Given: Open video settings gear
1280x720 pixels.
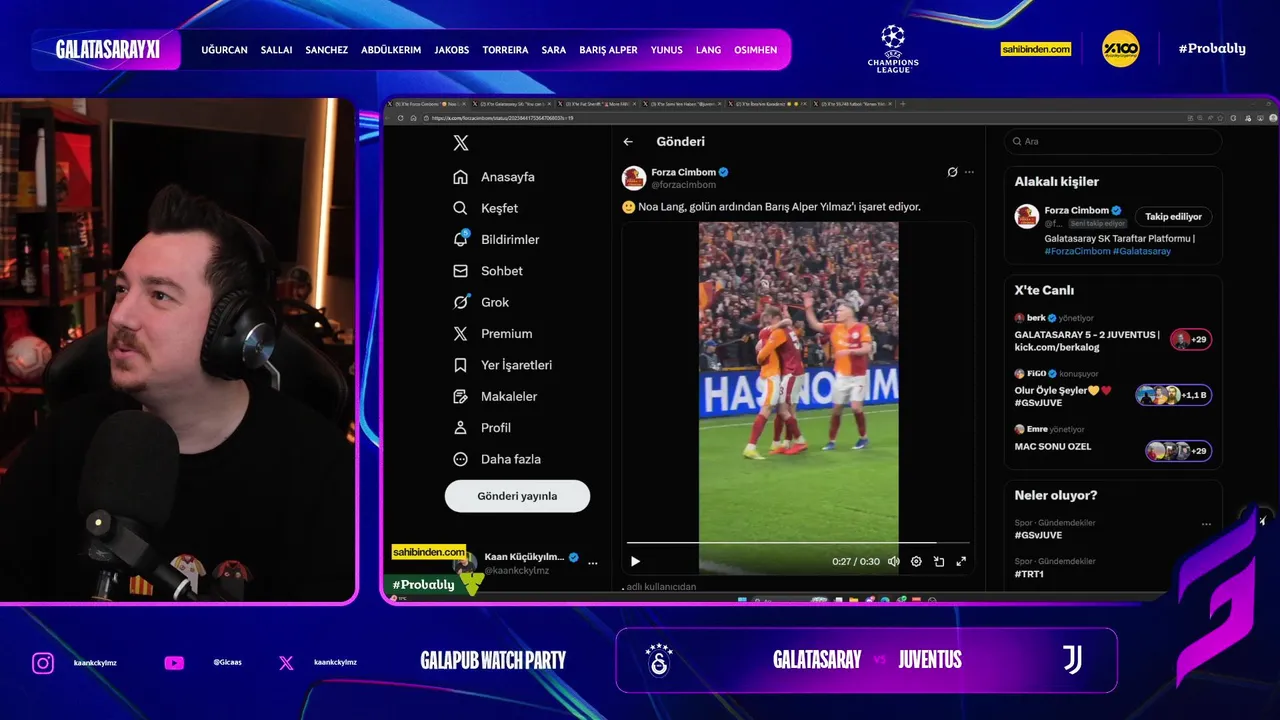Looking at the screenshot, I should click(916, 562).
